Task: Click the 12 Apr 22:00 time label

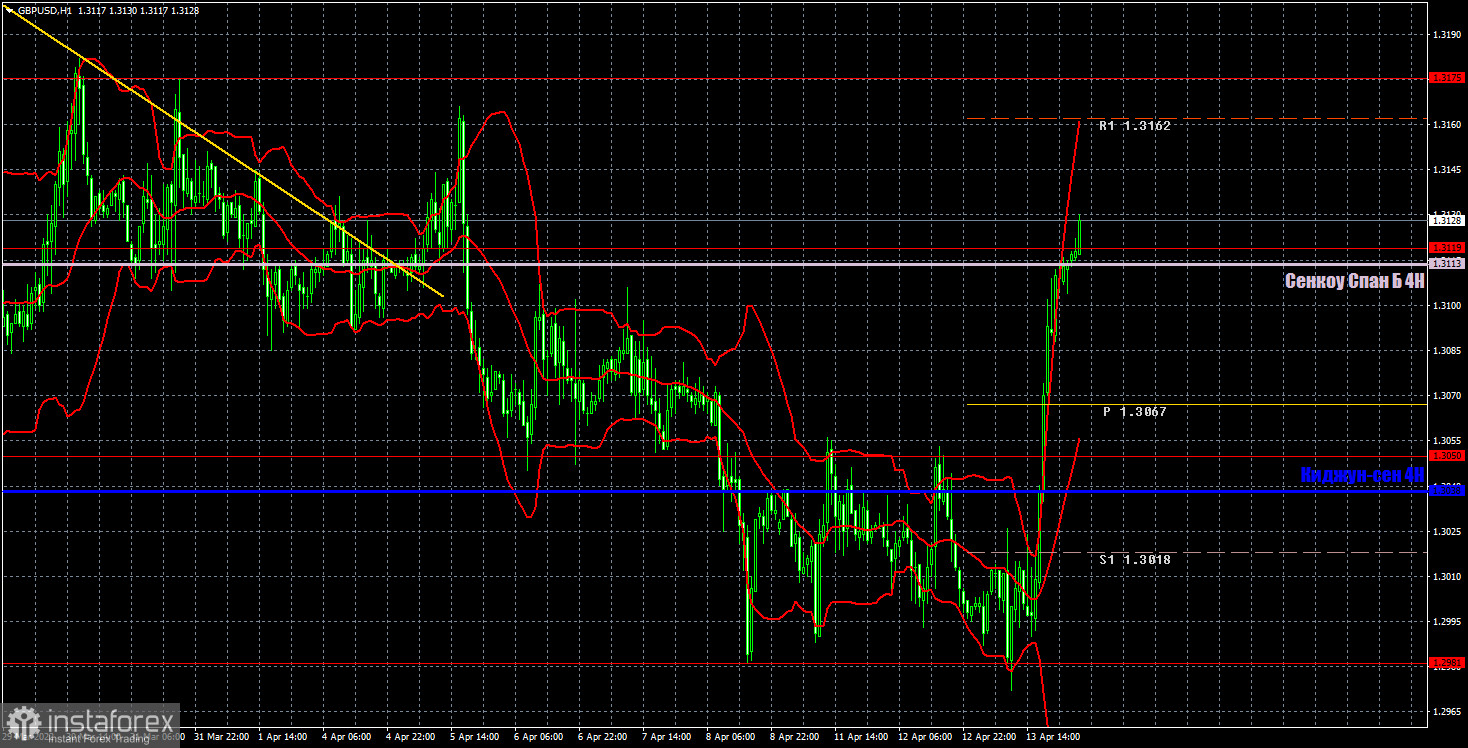Action: [x=987, y=737]
